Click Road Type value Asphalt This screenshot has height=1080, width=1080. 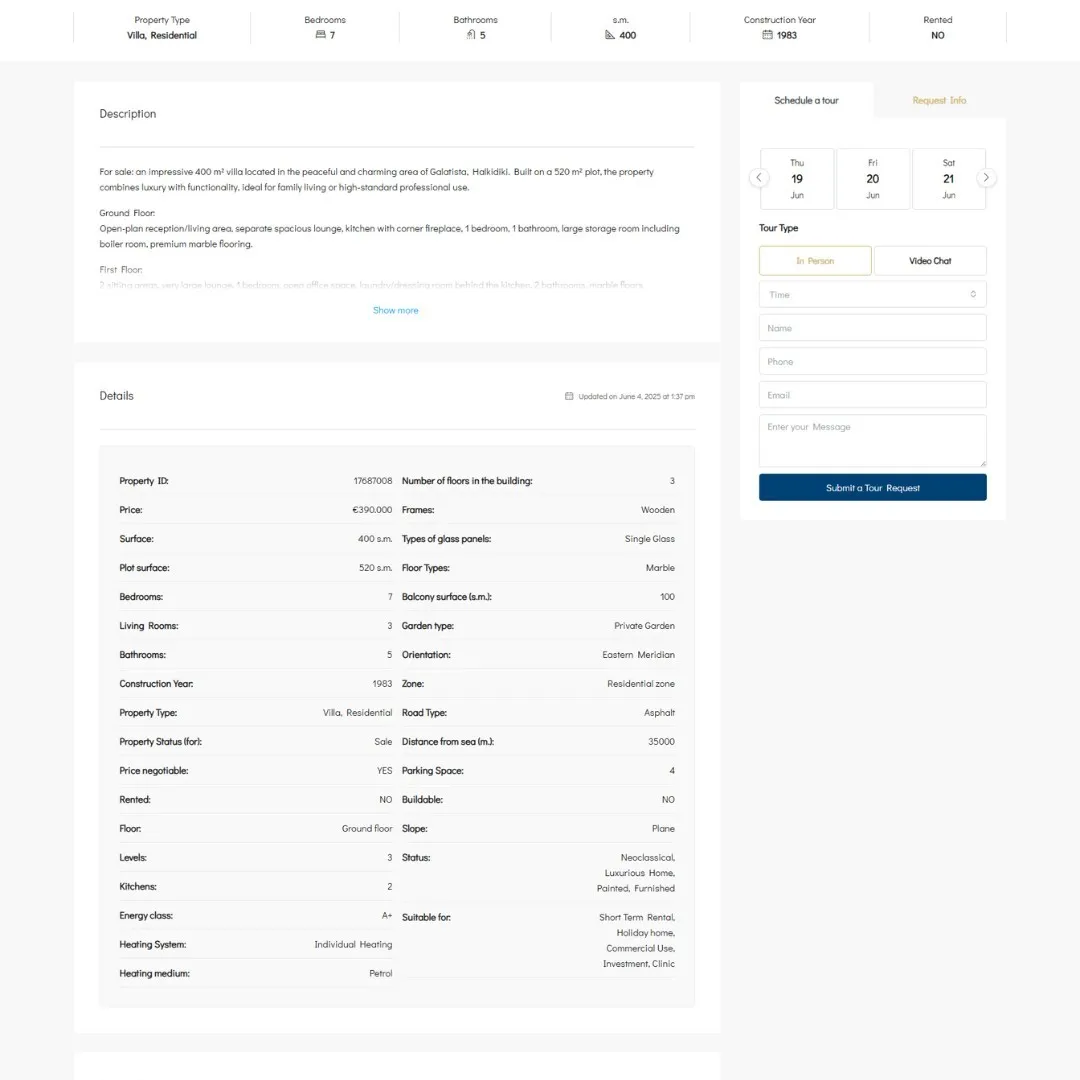pos(659,712)
